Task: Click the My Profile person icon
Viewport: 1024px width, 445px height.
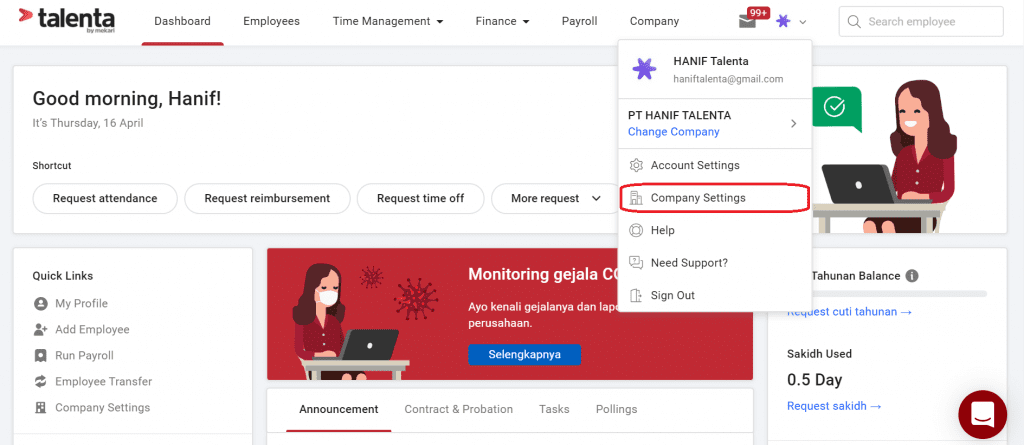Action: coord(40,304)
